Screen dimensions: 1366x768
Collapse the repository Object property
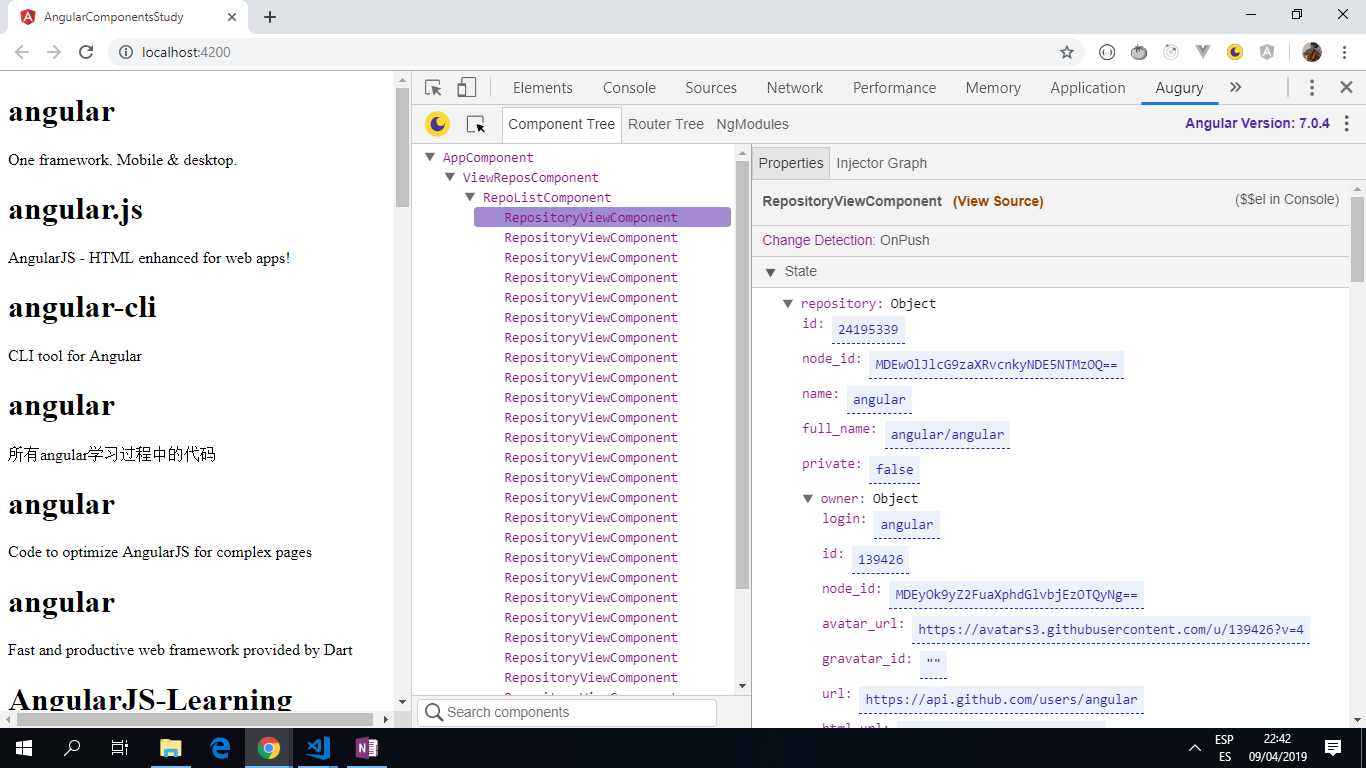point(788,303)
